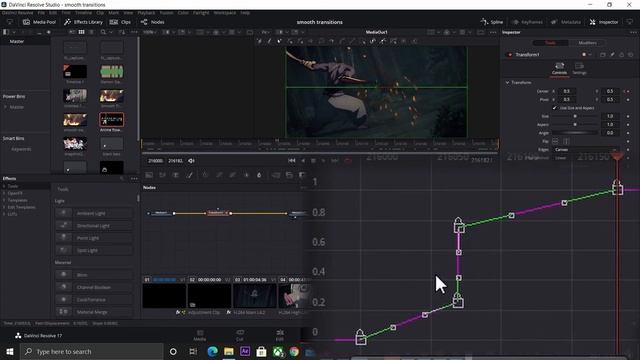The height and width of the screenshot is (360, 640).
Task: Open the File menu
Action: click(x=41, y=13)
